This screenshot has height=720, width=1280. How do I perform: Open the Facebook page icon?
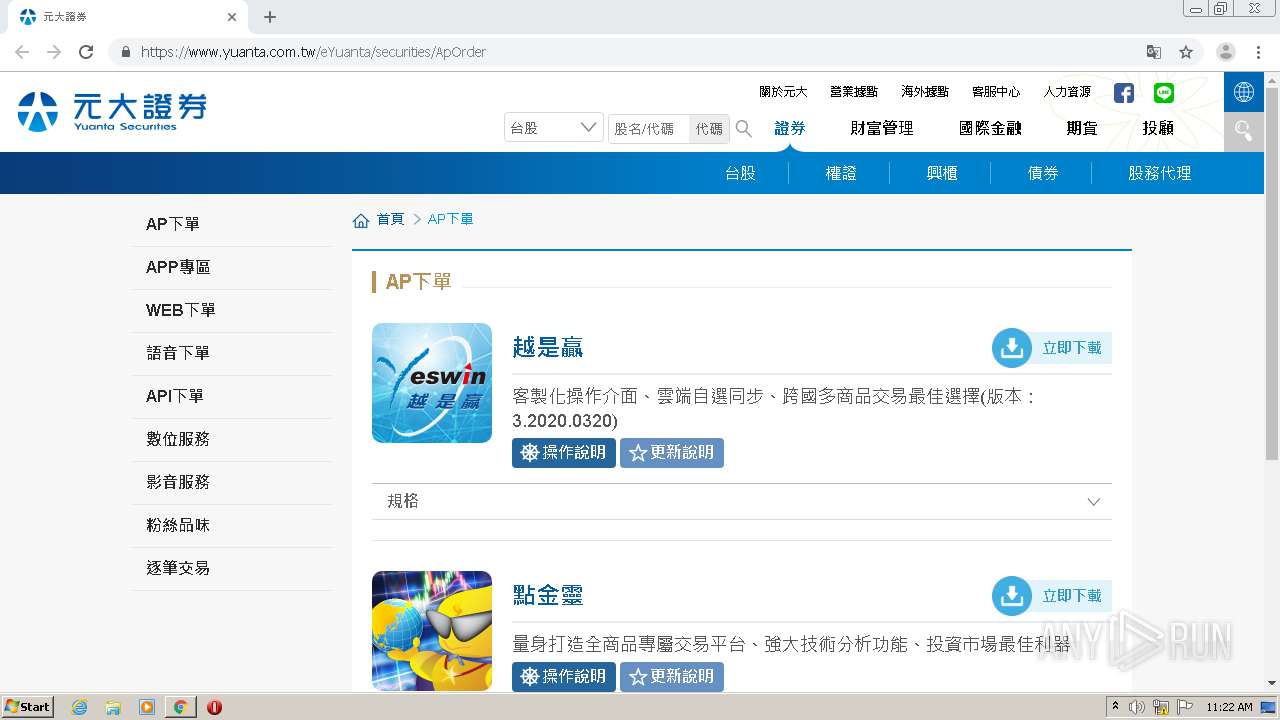tap(1124, 93)
